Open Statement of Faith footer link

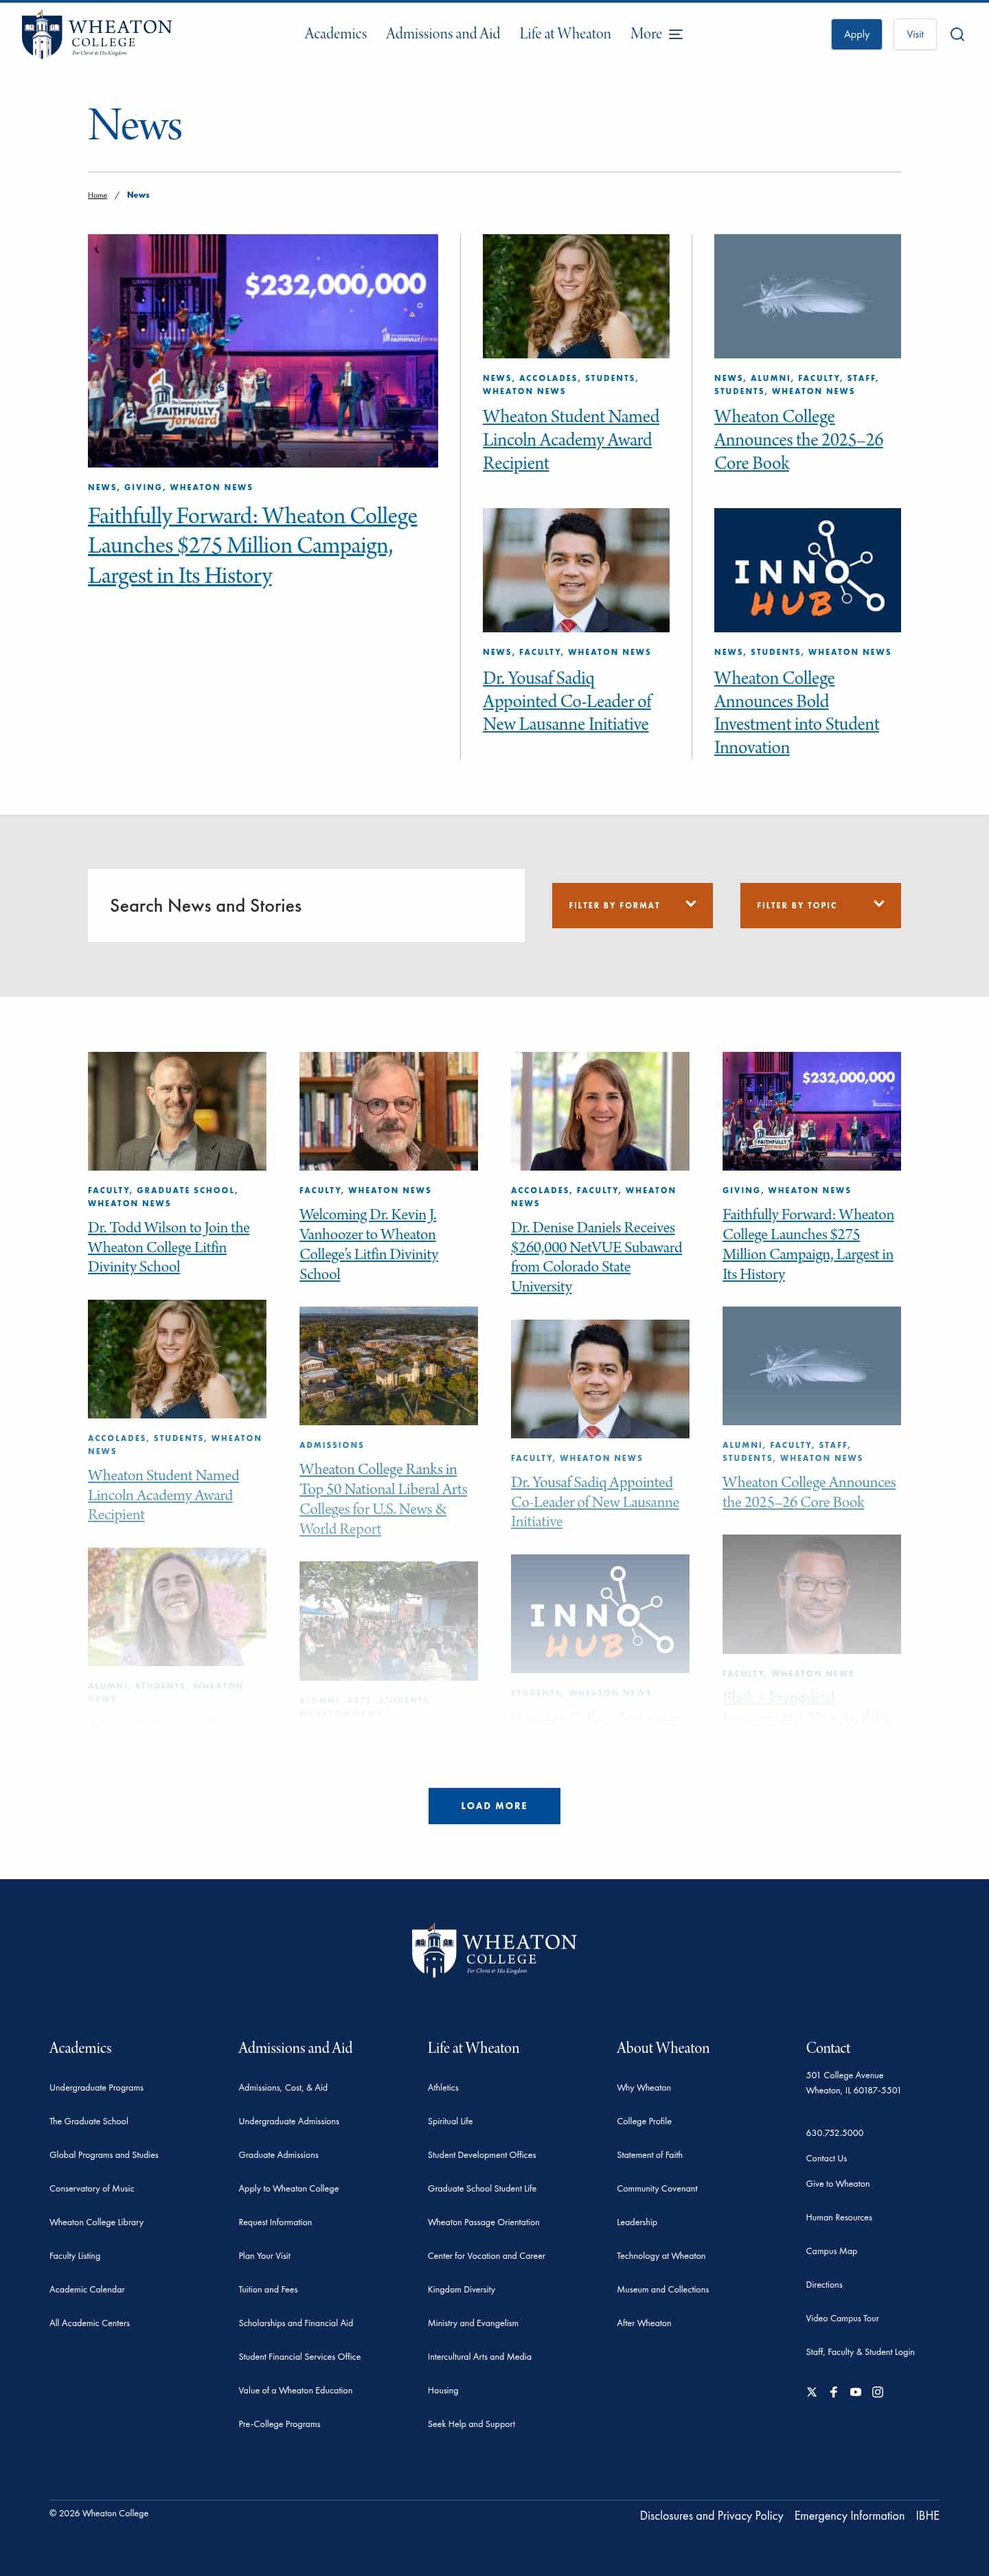[649, 2155]
